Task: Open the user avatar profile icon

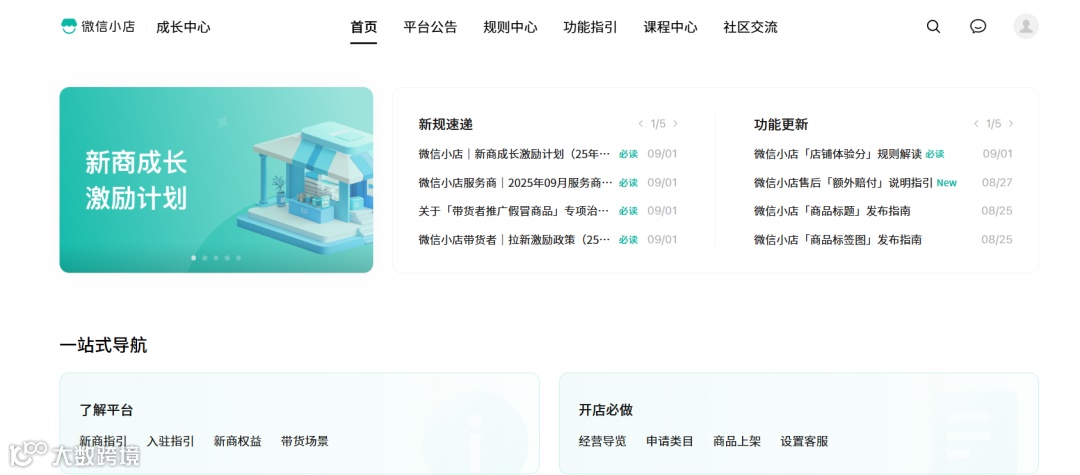Action: point(1026,26)
